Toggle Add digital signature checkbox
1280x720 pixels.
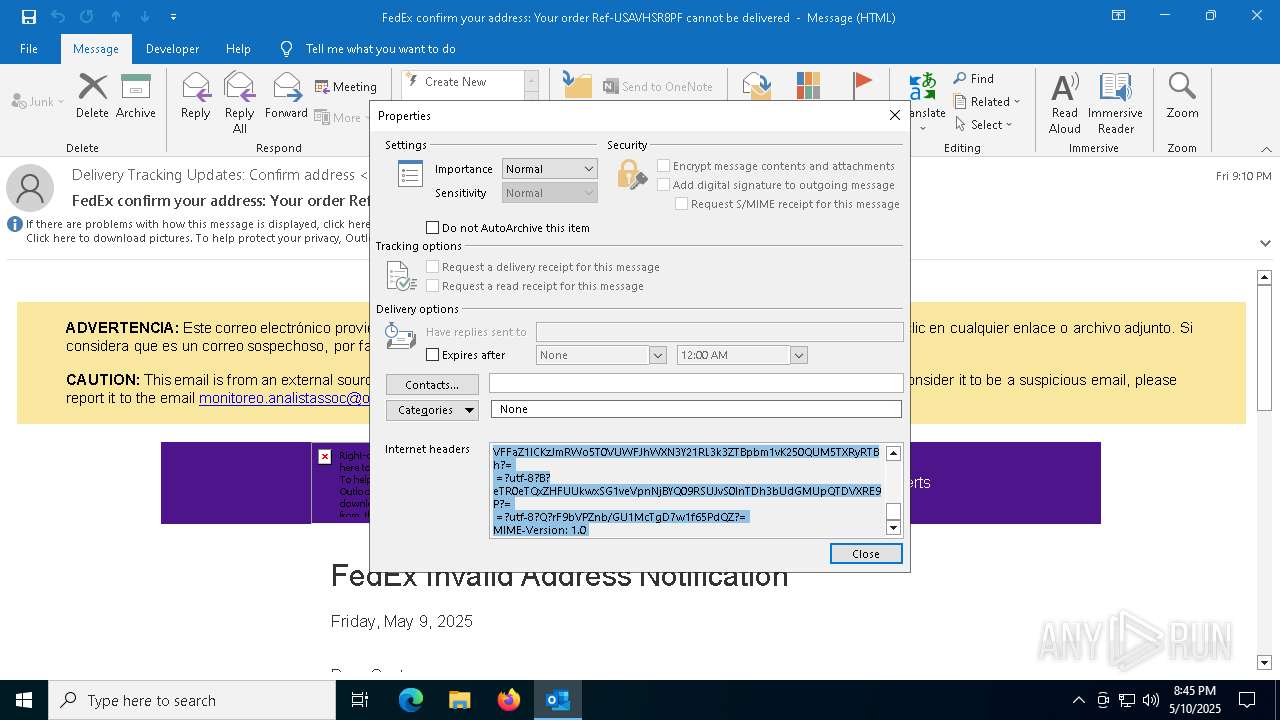pyautogui.click(x=663, y=185)
